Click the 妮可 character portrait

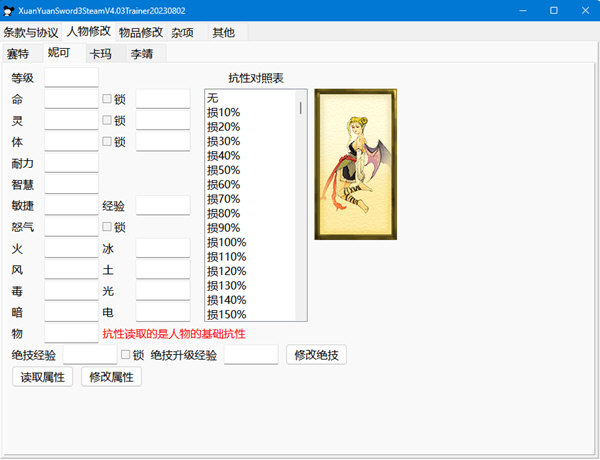coord(355,164)
